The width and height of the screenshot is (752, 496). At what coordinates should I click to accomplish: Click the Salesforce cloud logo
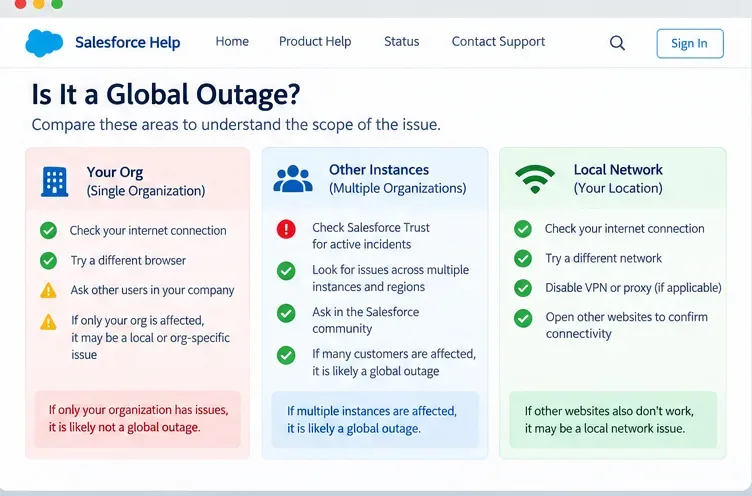[44, 43]
